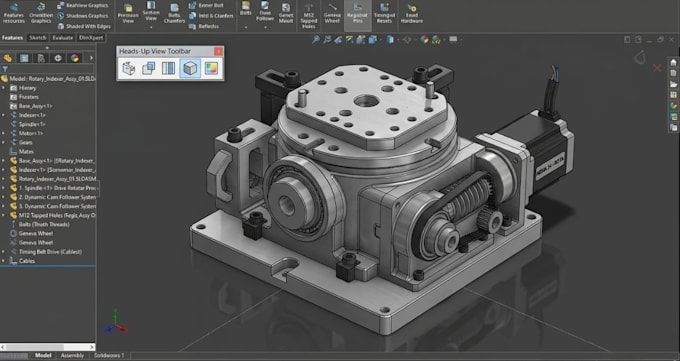This screenshot has height=361, width=680.
Task: Open the Evaluate tab
Action: click(62, 38)
